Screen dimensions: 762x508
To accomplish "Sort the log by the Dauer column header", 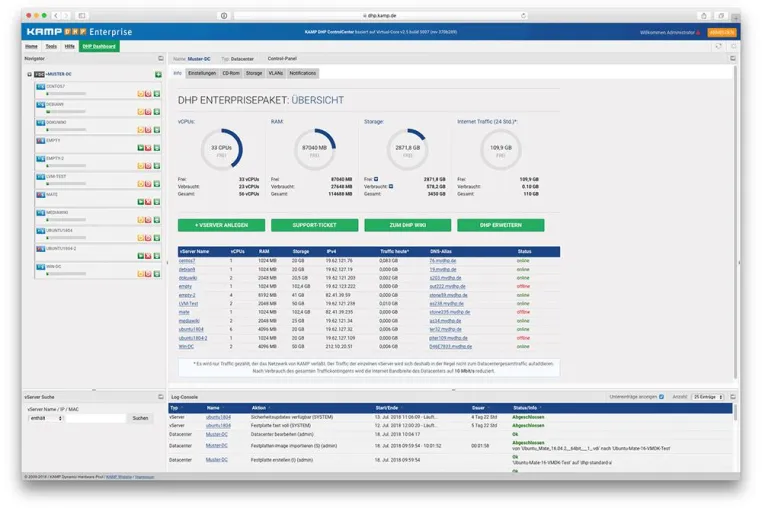I will [x=478, y=408].
